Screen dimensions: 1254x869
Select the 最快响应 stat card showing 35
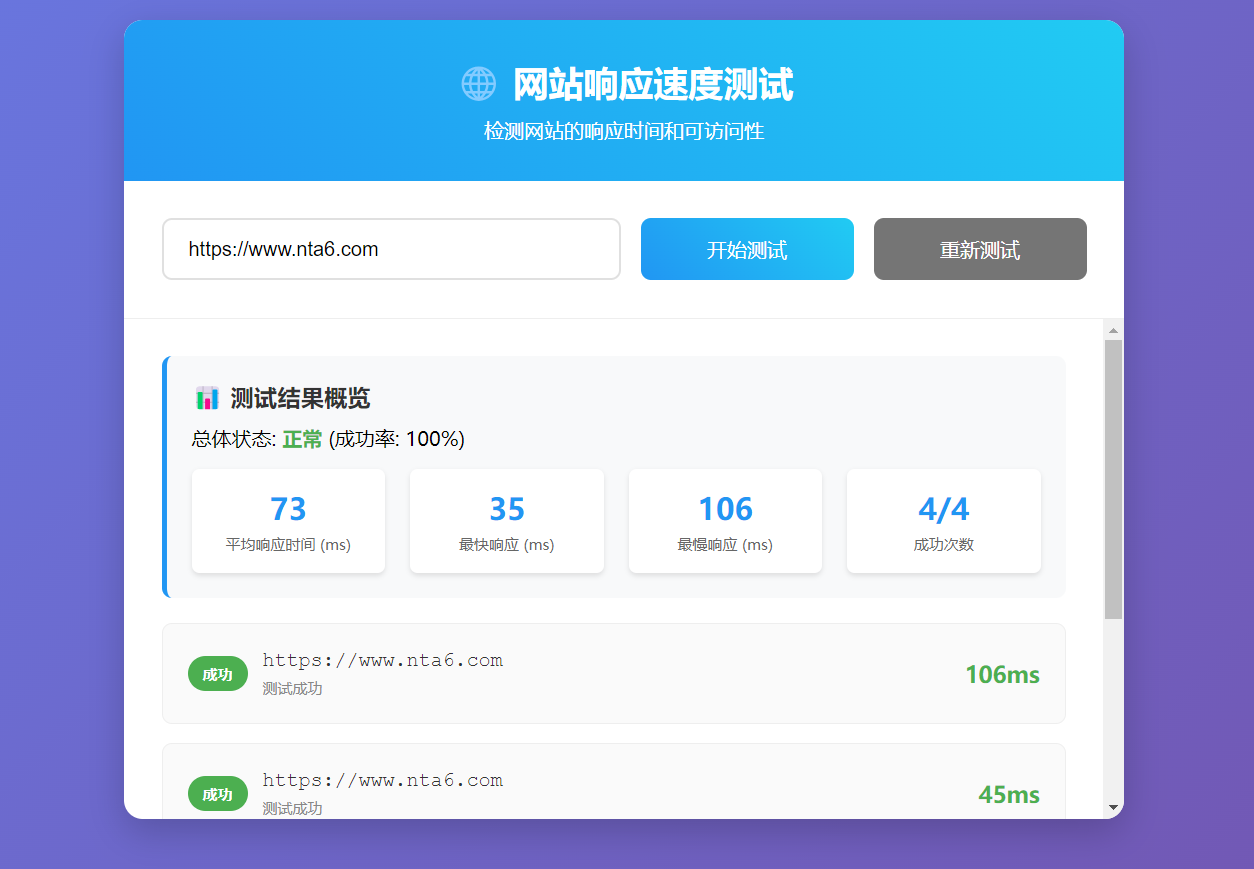[x=506, y=521]
